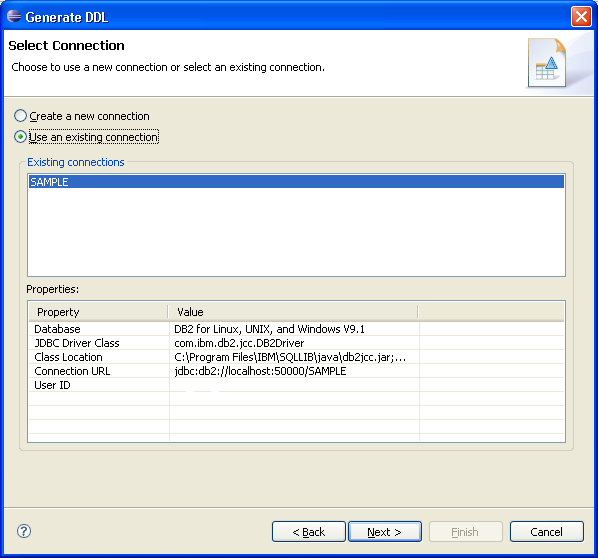Viewport: 598px width, 558px height.
Task: Click the Generate DDL wizard banner icon
Action: [x=547, y=63]
